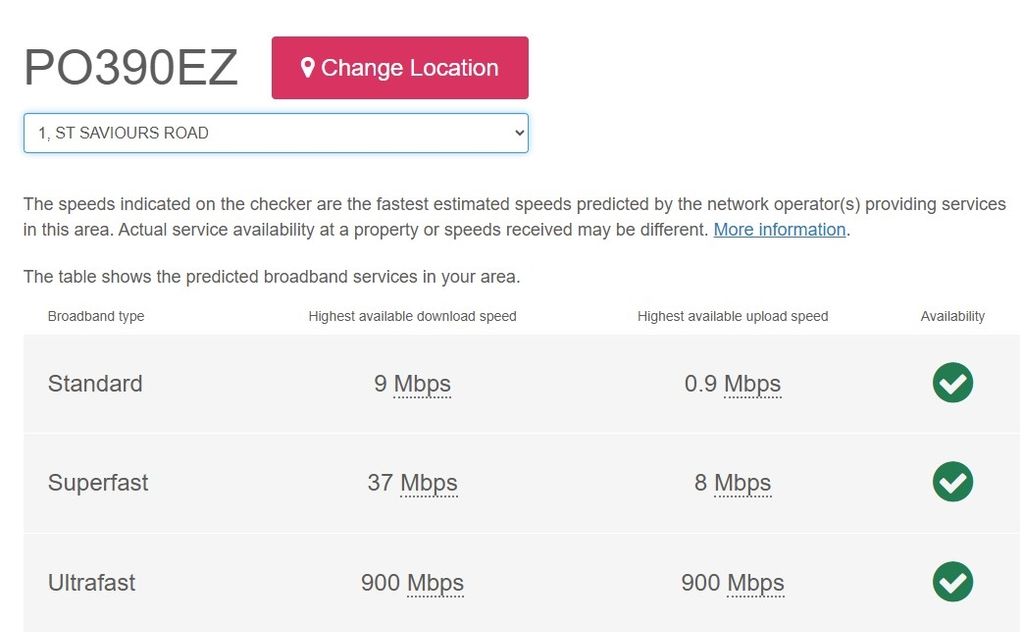Click the Ultrafast broadband type row label
The height and width of the screenshot is (633, 1024).
tap(91, 583)
